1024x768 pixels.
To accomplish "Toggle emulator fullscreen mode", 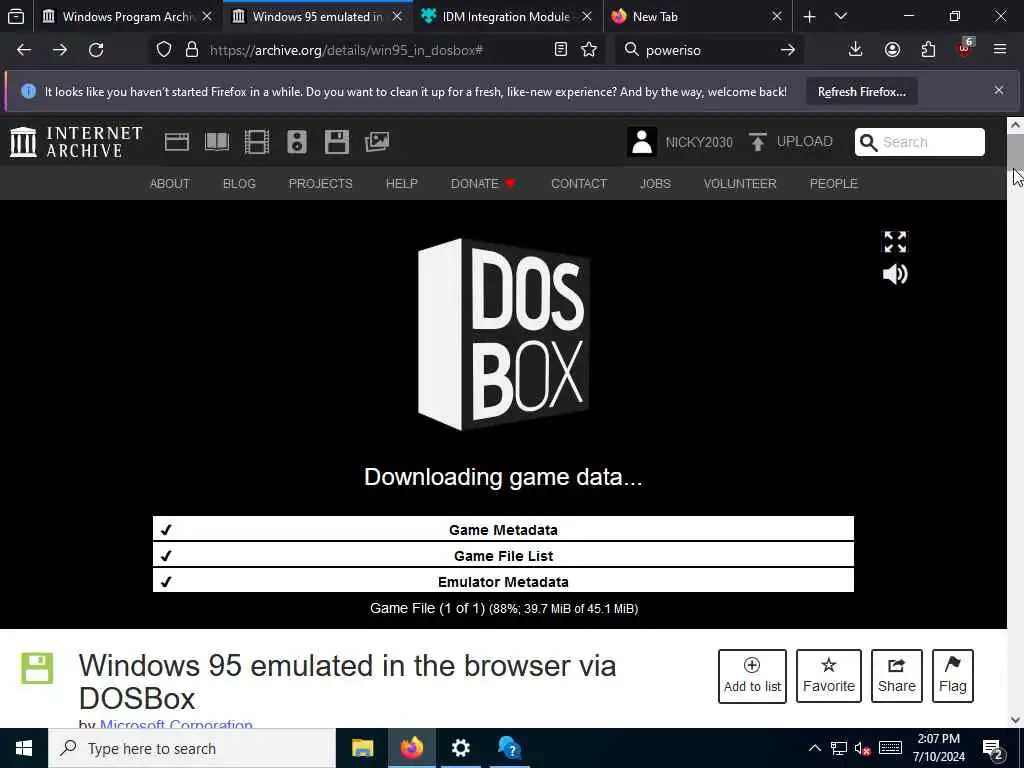I will [x=895, y=242].
